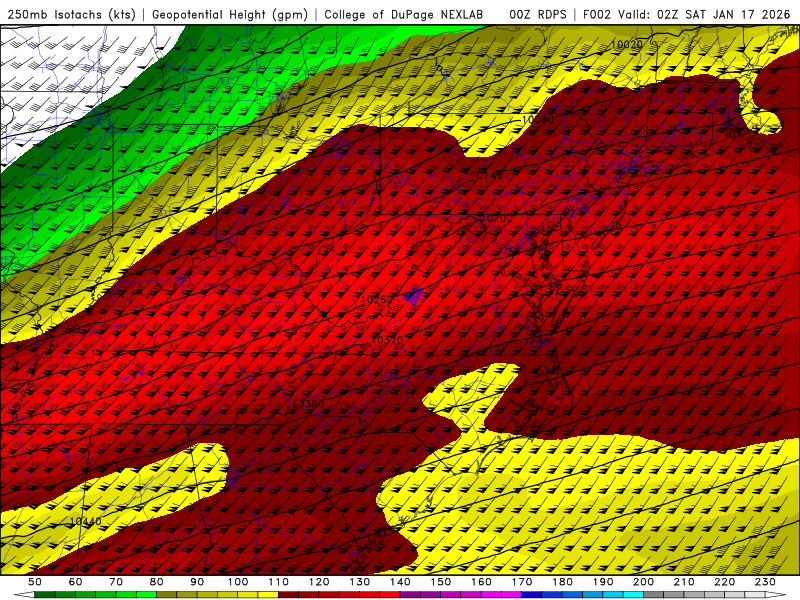Click the 170 value on the color scale
This screenshot has width=800, height=600.
522,582
